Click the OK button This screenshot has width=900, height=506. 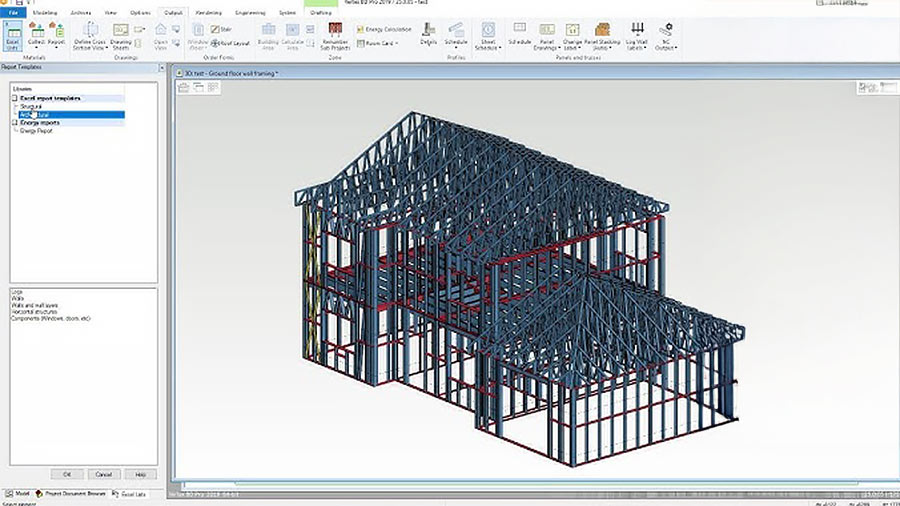click(x=66, y=473)
